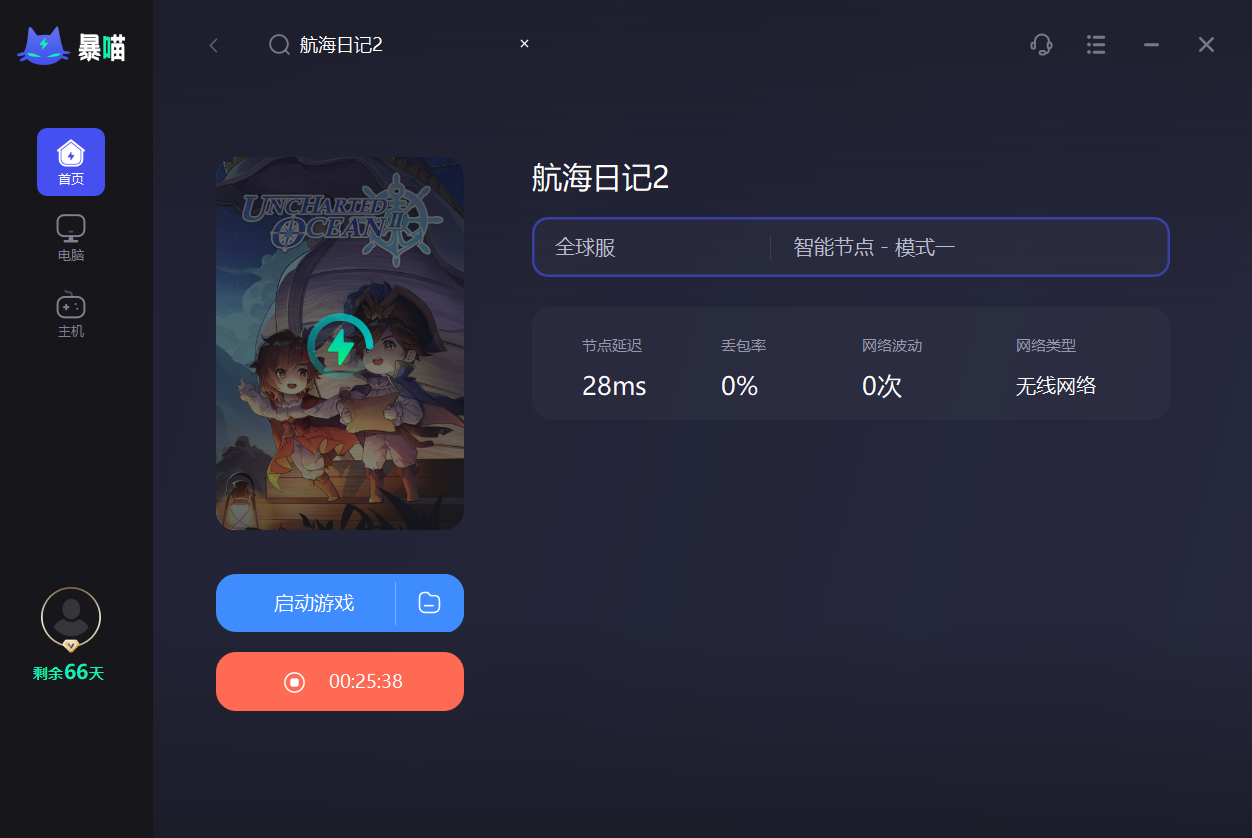The height and width of the screenshot is (838, 1252).
Task: Open the list menu icon
Action: point(1096,44)
